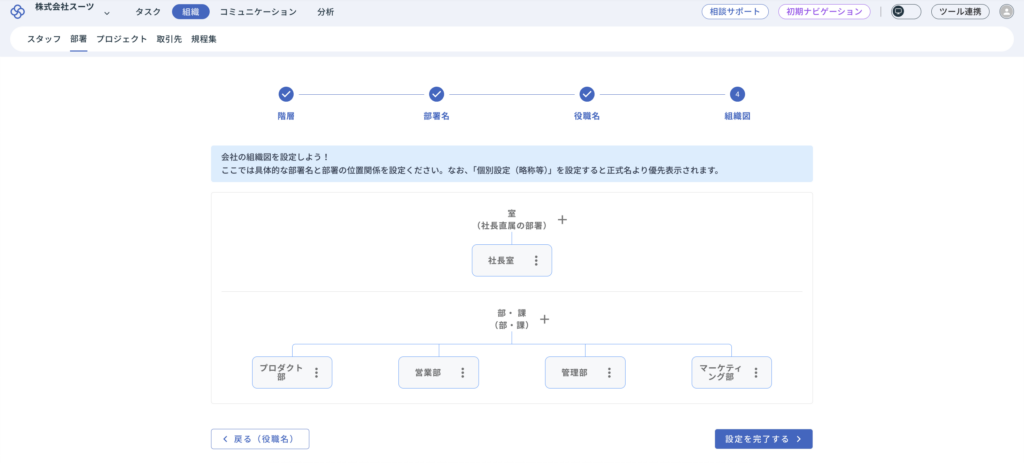Select the 管理部 department card

coord(585,373)
